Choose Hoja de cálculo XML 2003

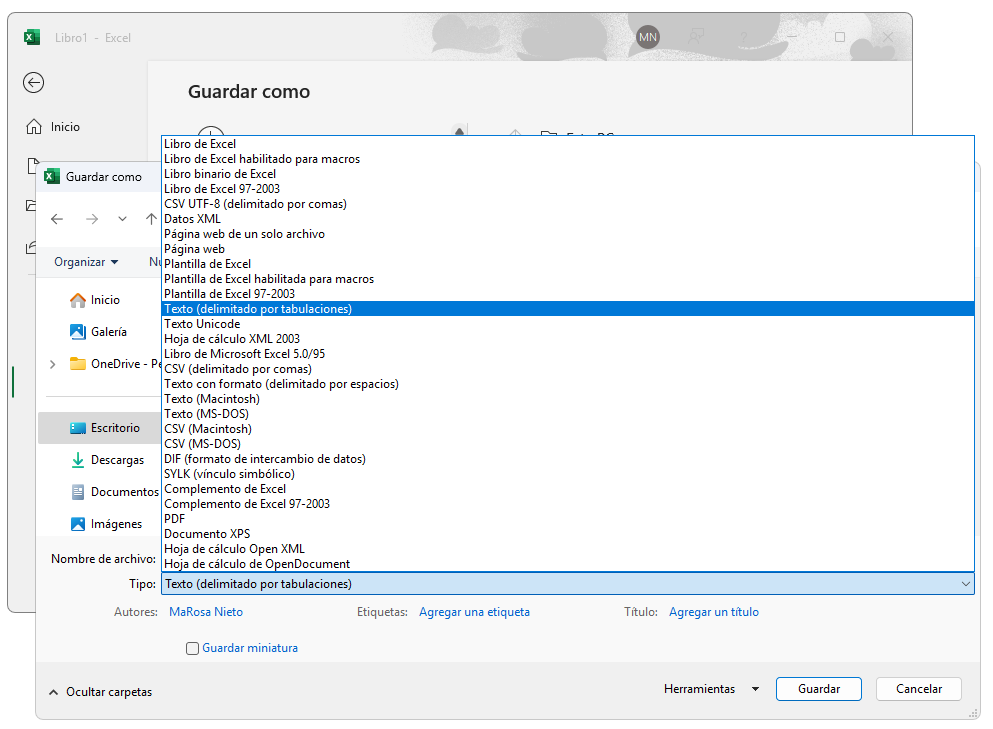pos(567,339)
